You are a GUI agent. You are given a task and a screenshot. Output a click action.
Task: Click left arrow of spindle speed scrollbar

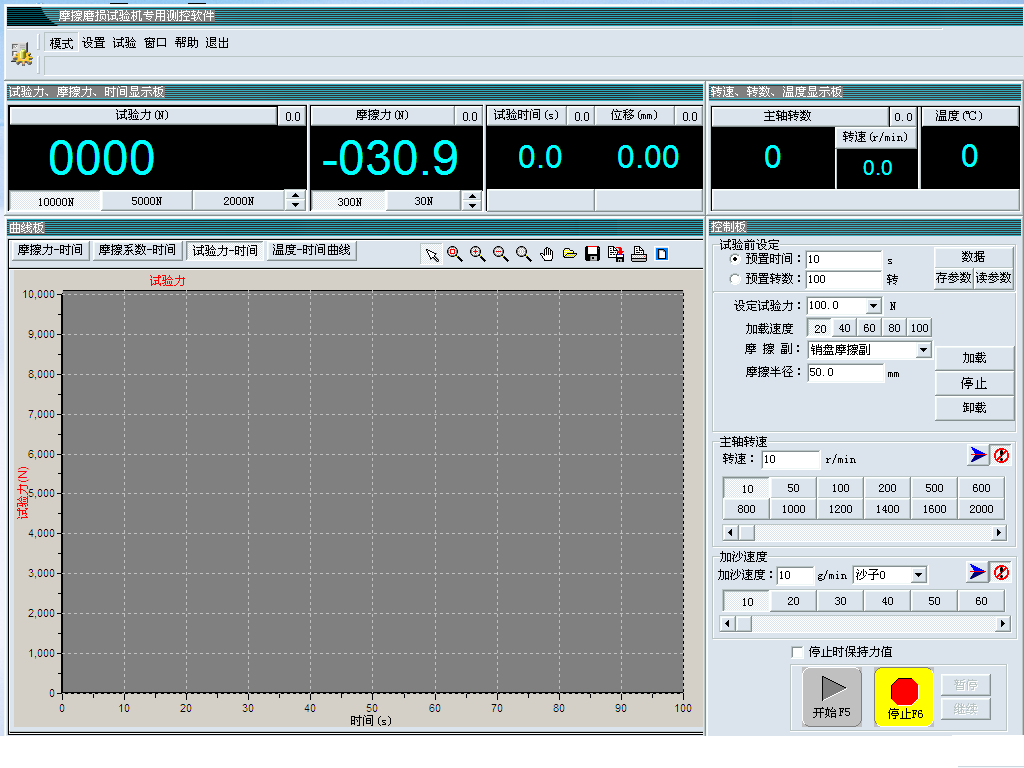coord(731,533)
